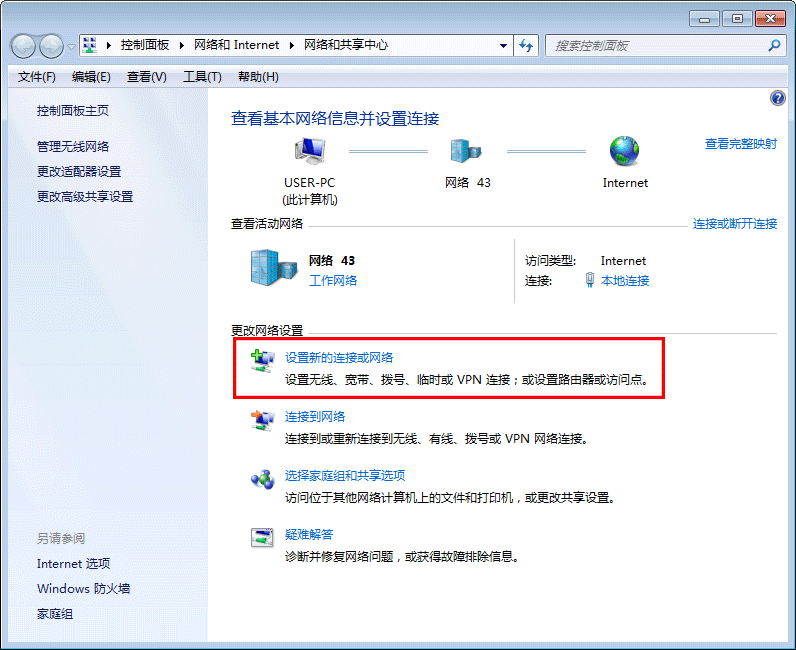The image size is (796, 650).
Task: Expand the 网络和 Internet breadcrumb arrow
Action: click(x=292, y=46)
